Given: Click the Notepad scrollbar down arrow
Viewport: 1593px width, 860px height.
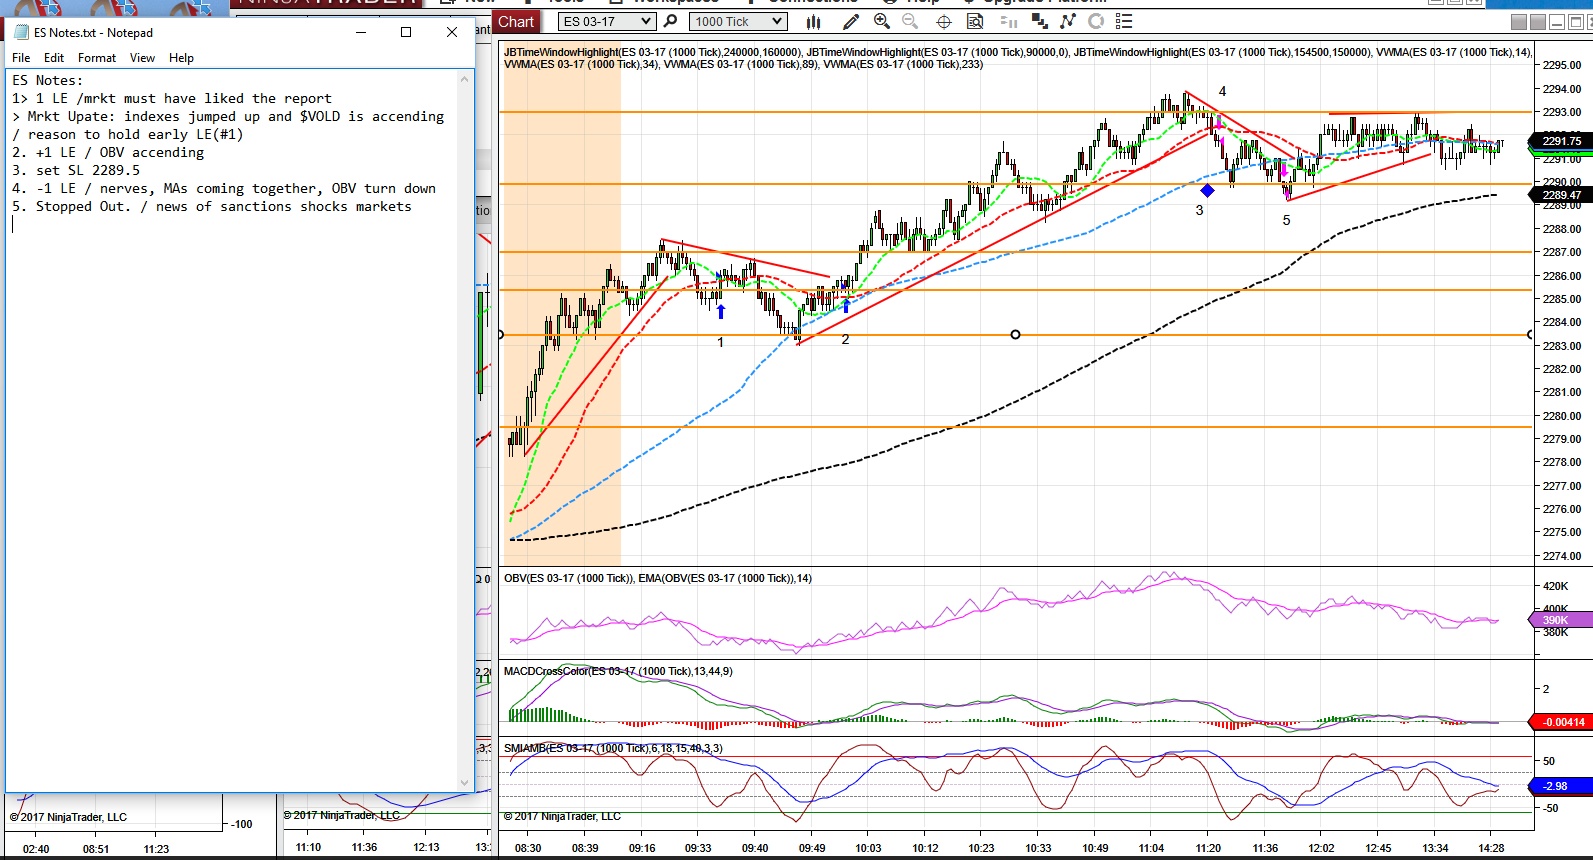Looking at the screenshot, I should coord(464,783).
